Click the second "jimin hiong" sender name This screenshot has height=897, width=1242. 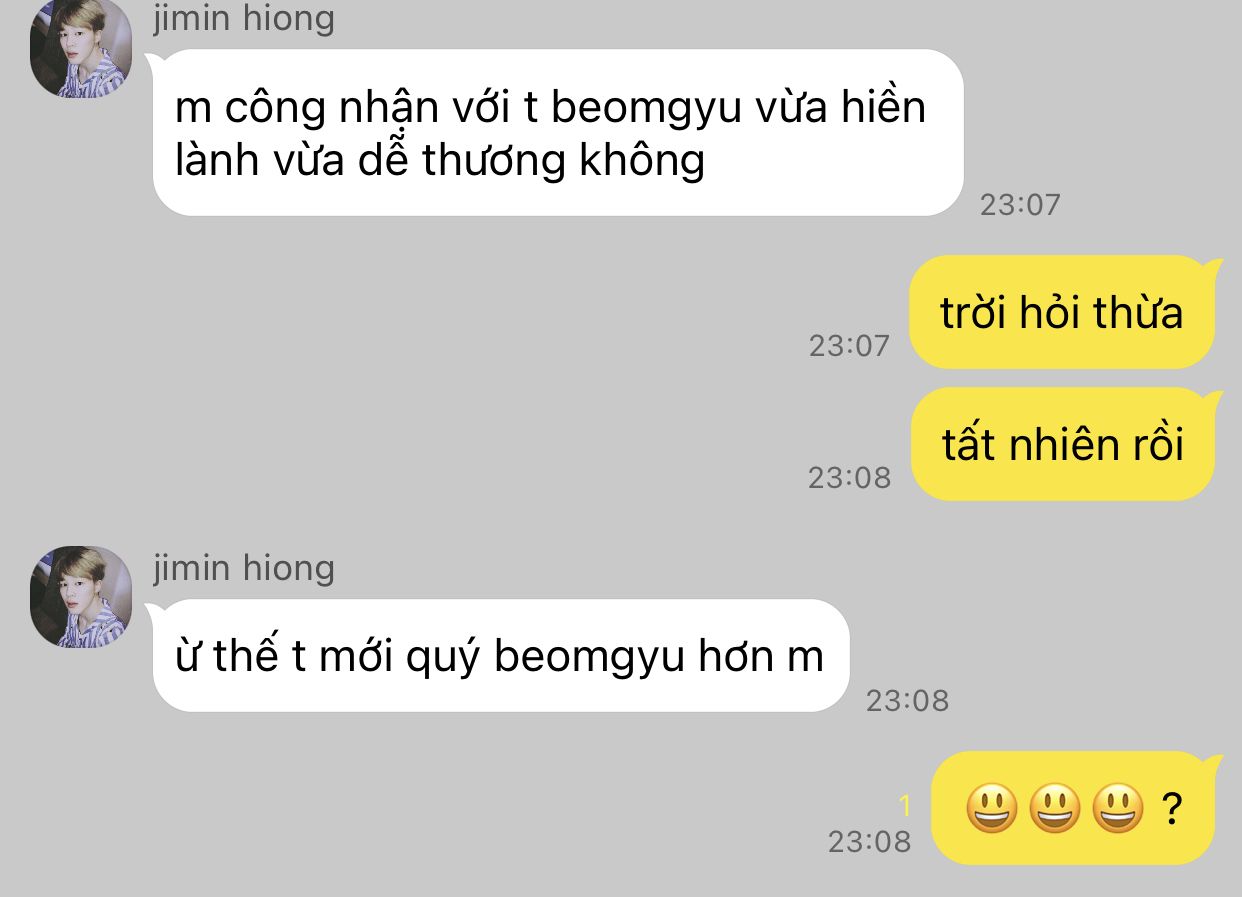tap(244, 568)
